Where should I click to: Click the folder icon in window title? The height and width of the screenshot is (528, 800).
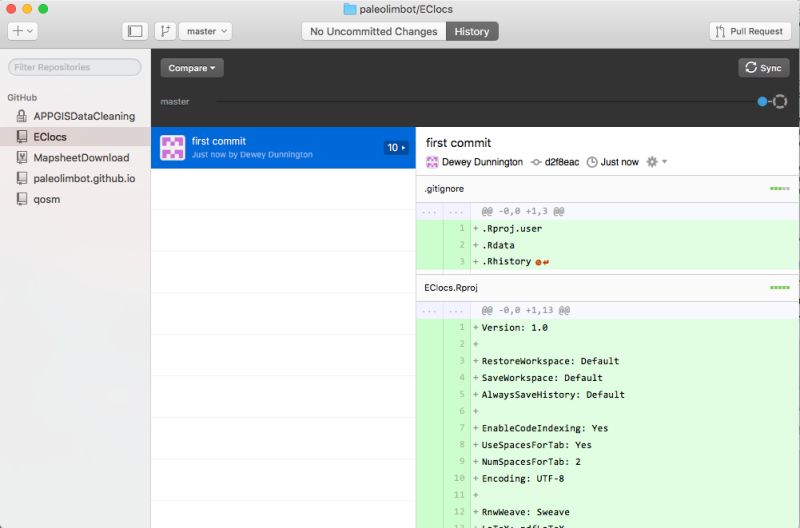pyautogui.click(x=349, y=9)
